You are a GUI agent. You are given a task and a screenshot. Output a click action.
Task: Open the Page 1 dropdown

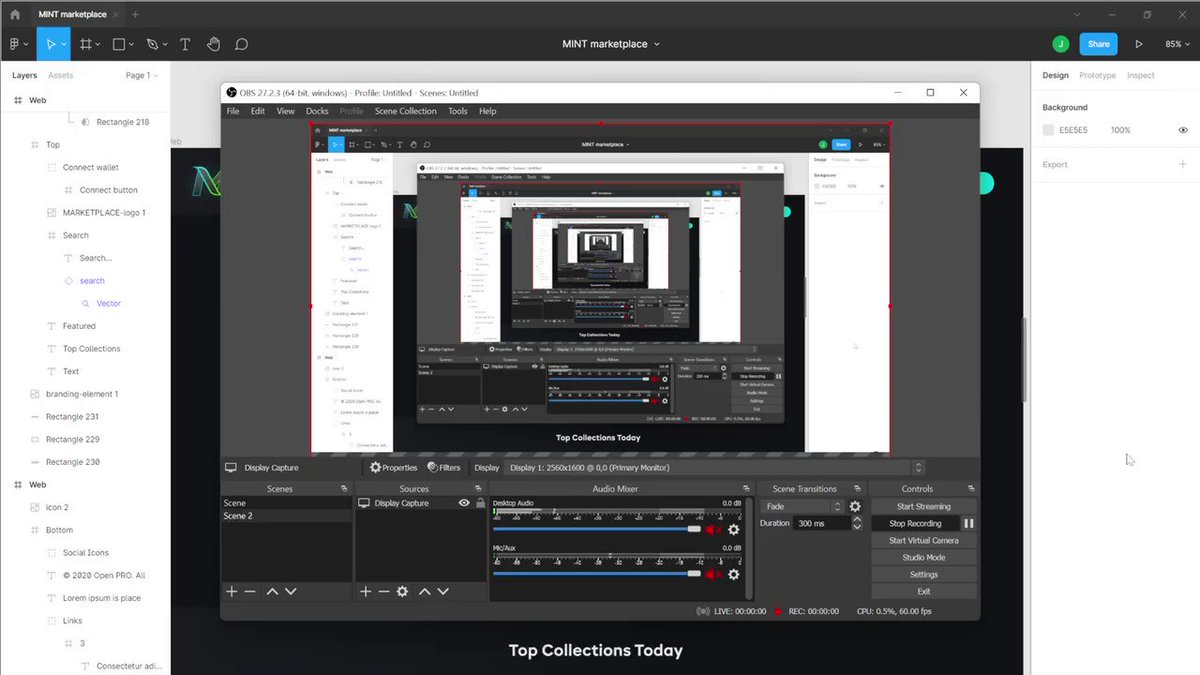141,75
